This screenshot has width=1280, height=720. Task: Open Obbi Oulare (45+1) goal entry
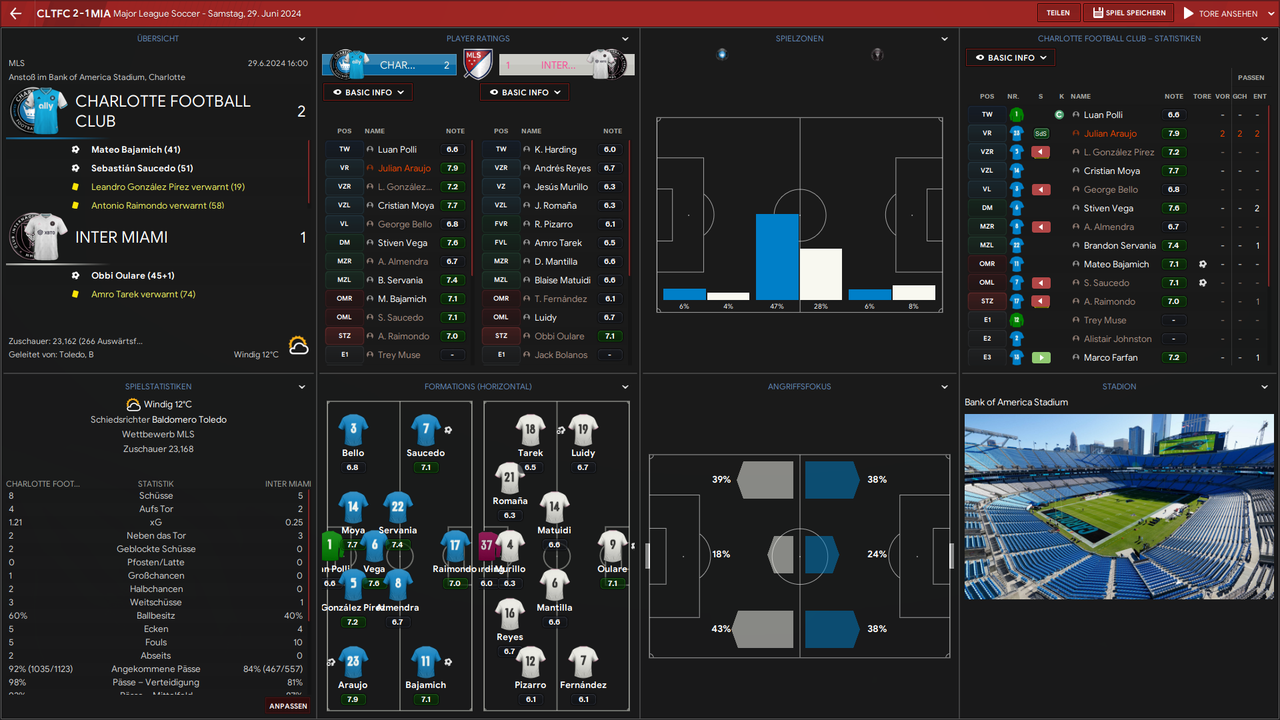point(133,275)
